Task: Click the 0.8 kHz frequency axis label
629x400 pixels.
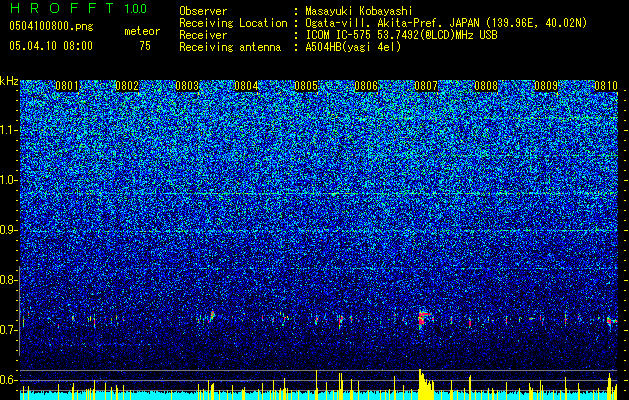Action: tap(8, 280)
